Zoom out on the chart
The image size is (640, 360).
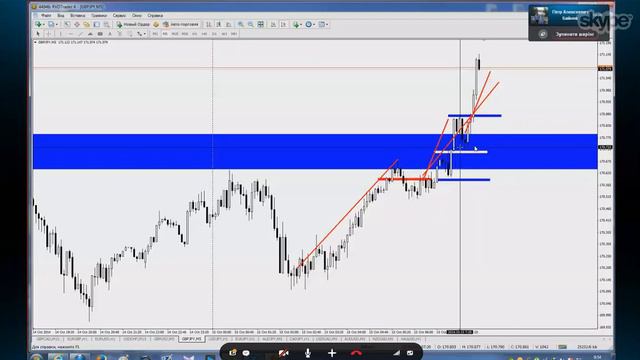click(251, 24)
